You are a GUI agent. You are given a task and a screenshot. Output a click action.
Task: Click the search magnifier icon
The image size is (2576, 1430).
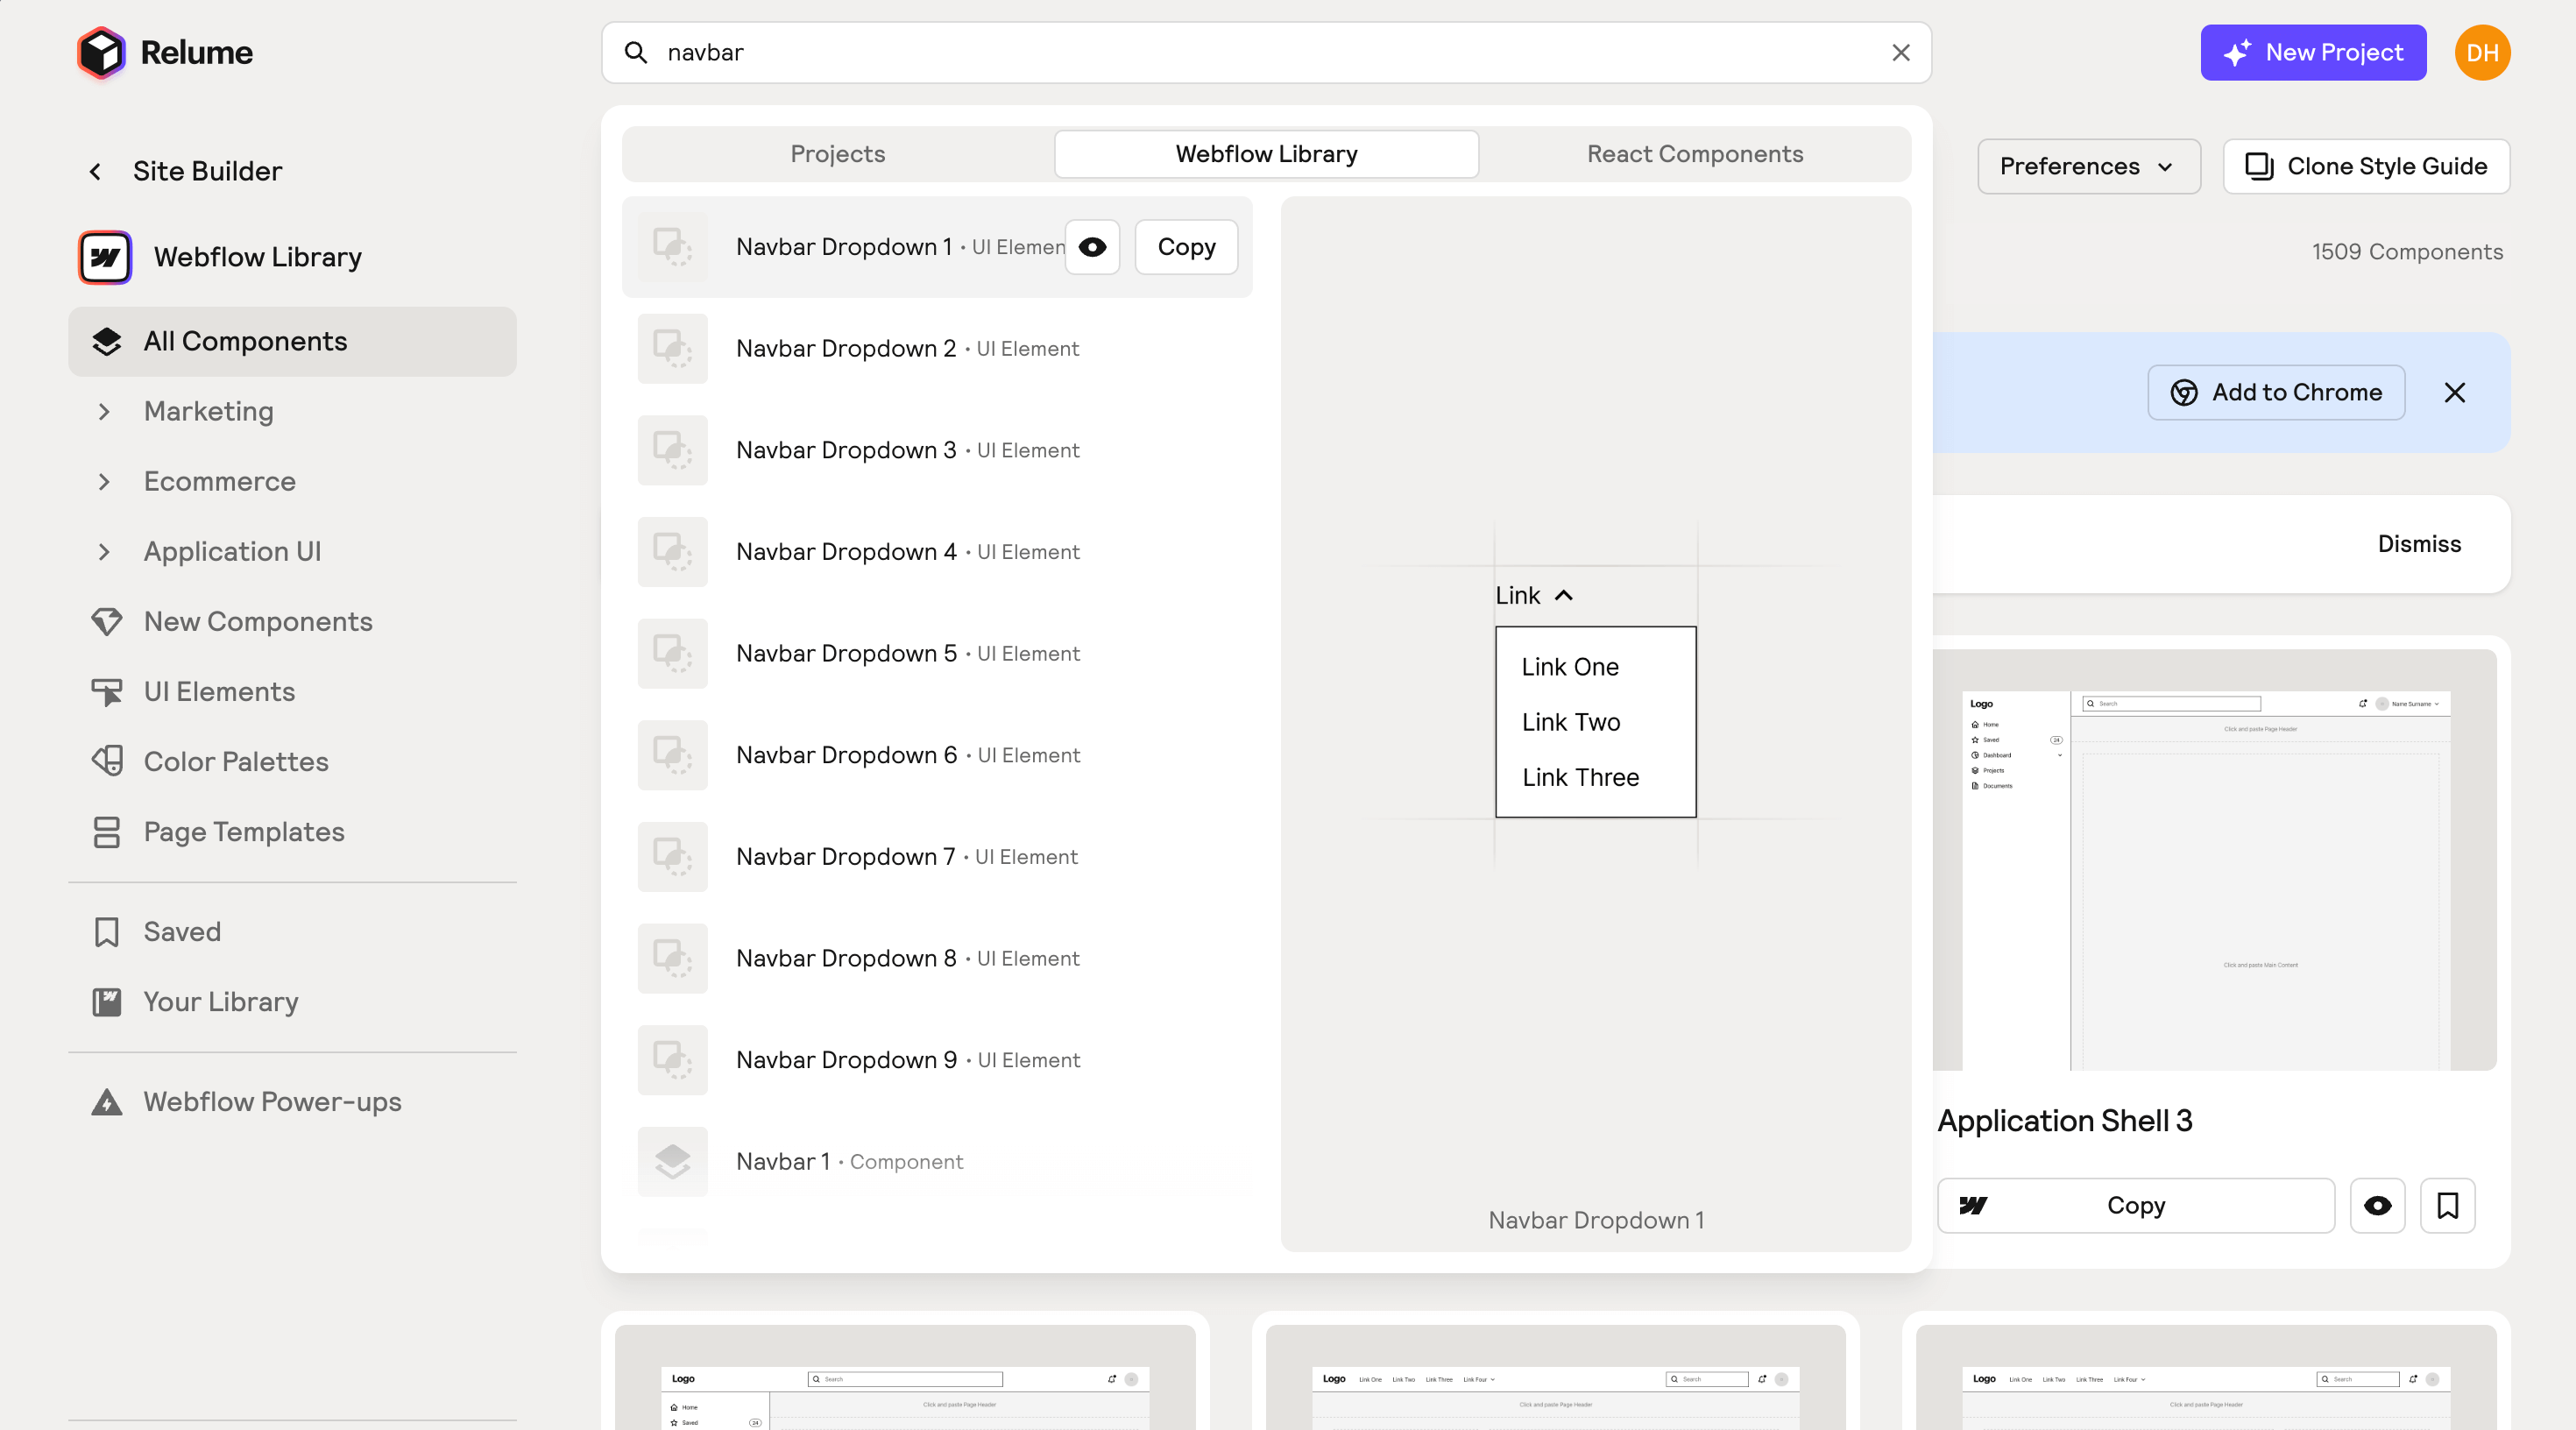636,52
